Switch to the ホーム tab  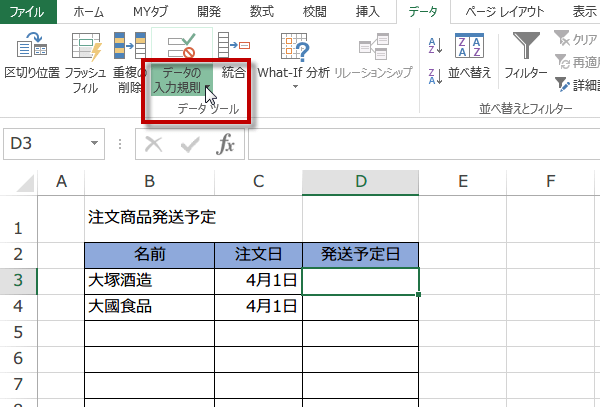[x=88, y=11]
